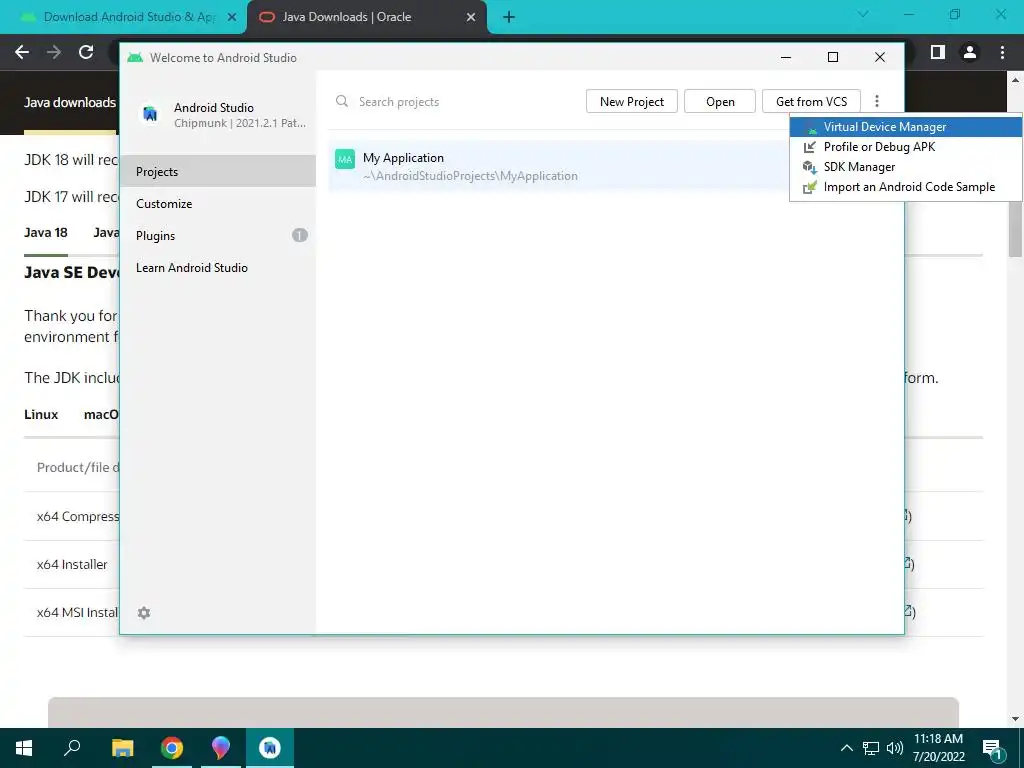Go forward in the browser

click(54, 52)
